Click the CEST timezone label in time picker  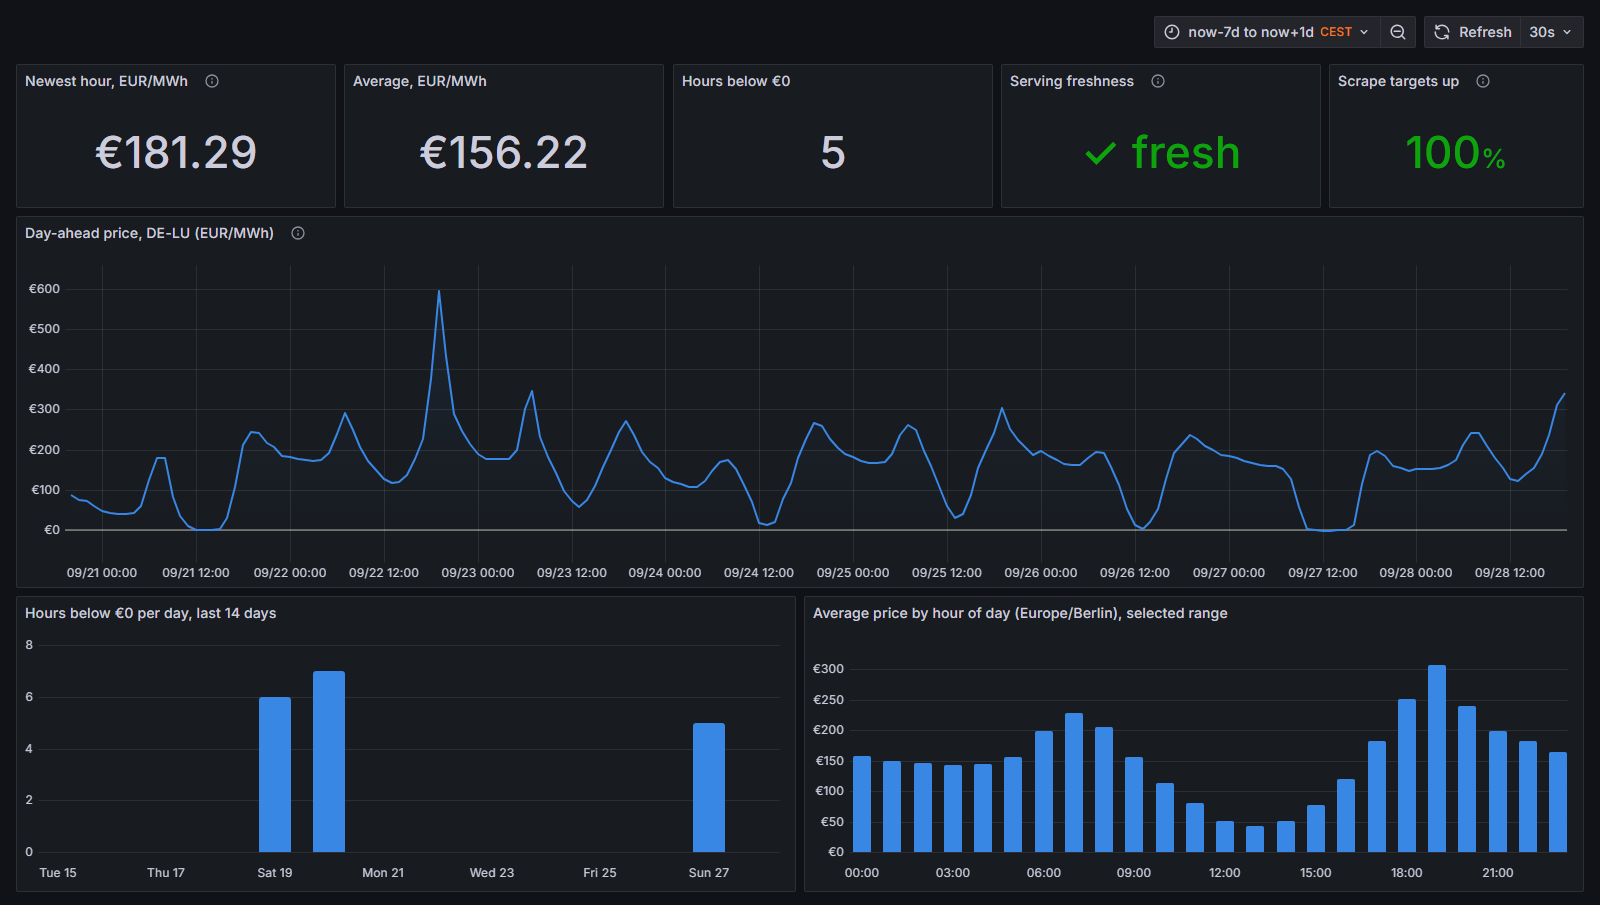click(x=1336, y=32)
